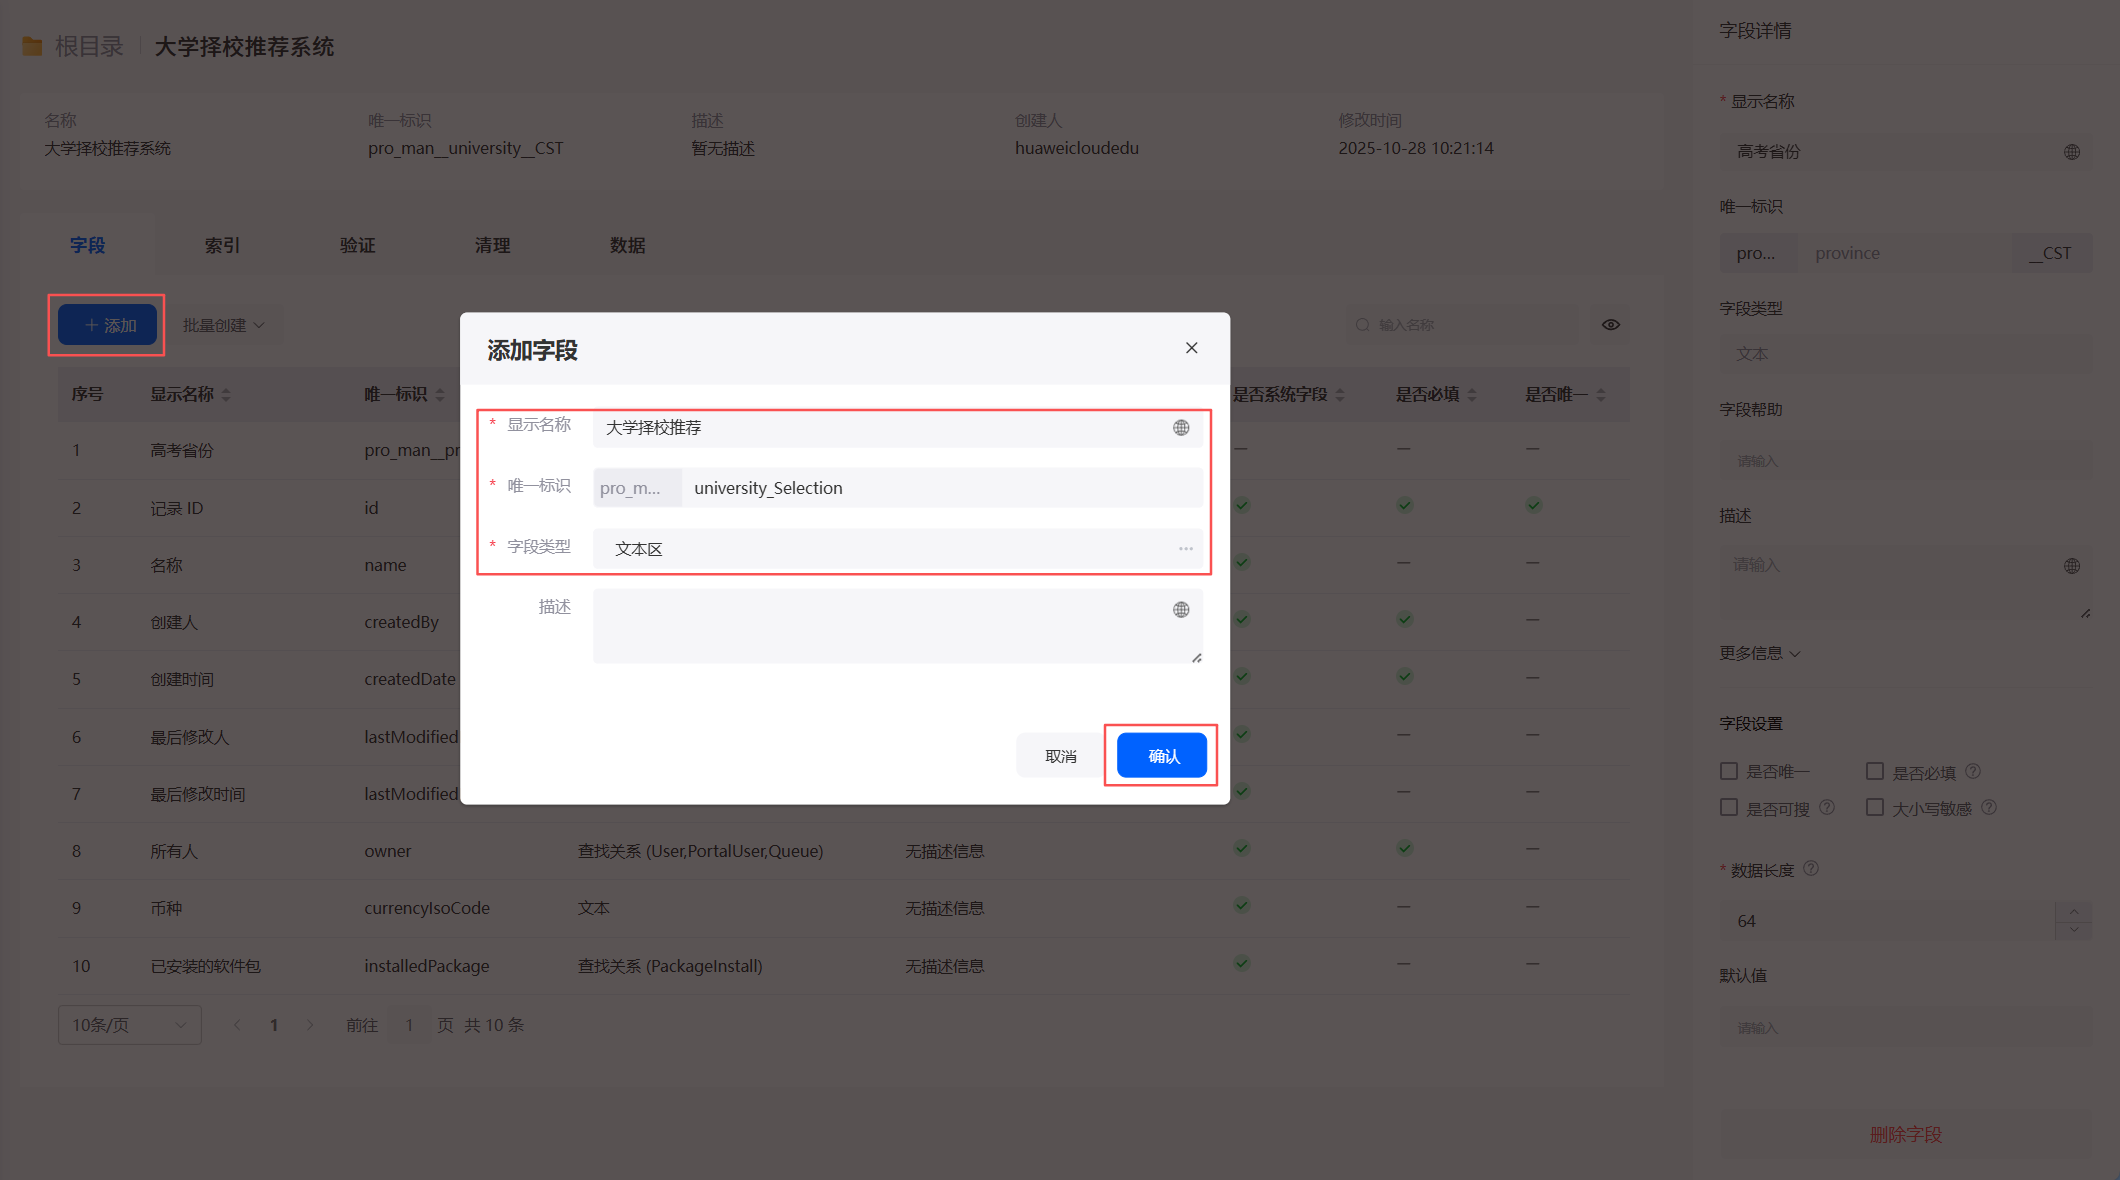2120x1180 pixels.
Task: Switch to the 数据 tab
Action: [627, 245]
